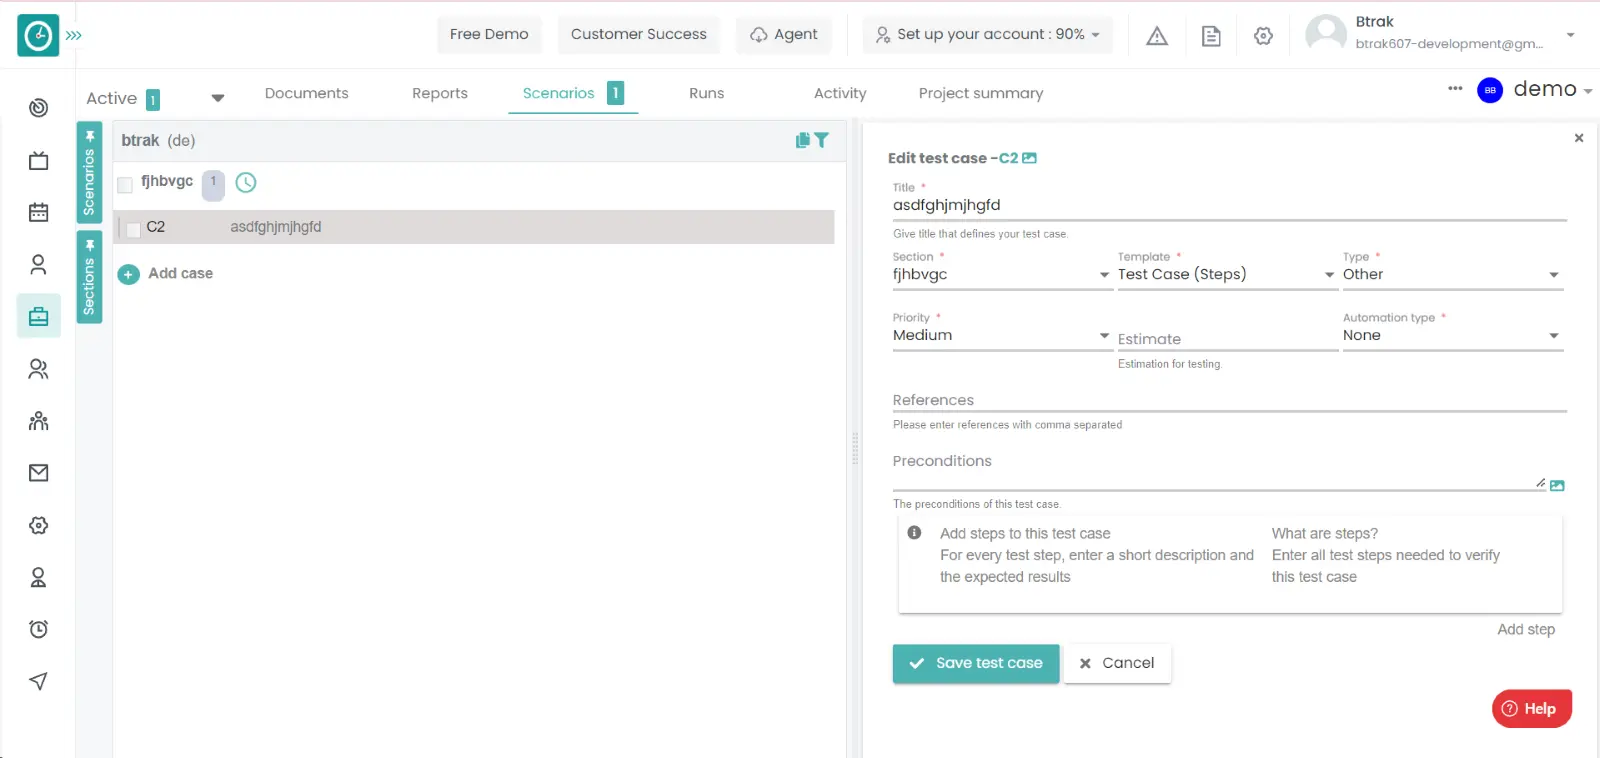The height and width of the screenshot is (758, 1600).
Task: Switch to the Runs tab
Action: click(x=706, y=93)
